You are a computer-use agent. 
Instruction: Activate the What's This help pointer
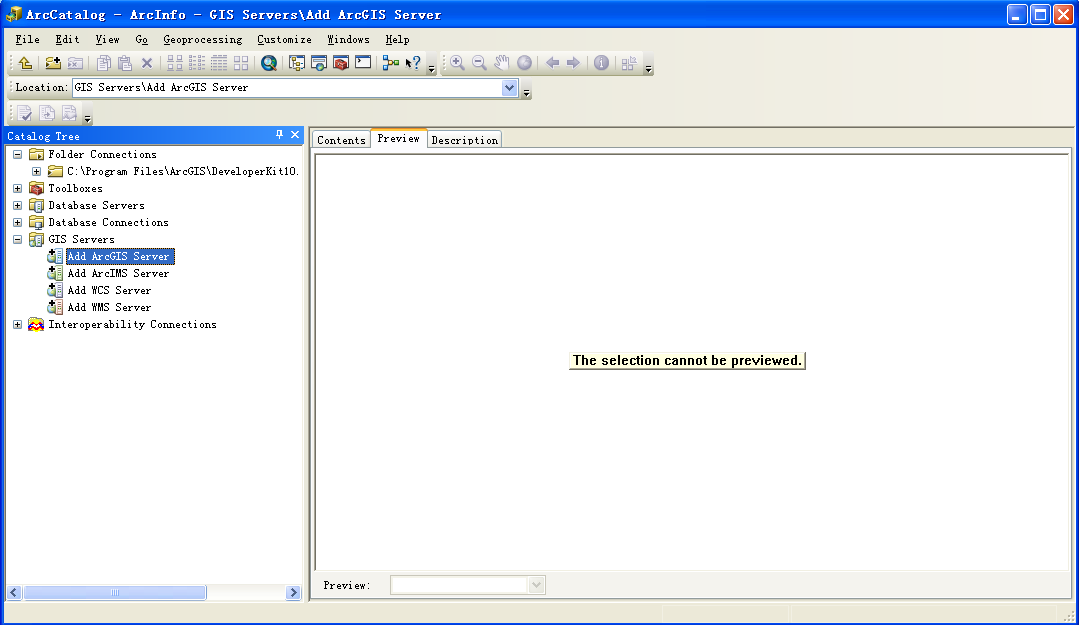[413, 63]
